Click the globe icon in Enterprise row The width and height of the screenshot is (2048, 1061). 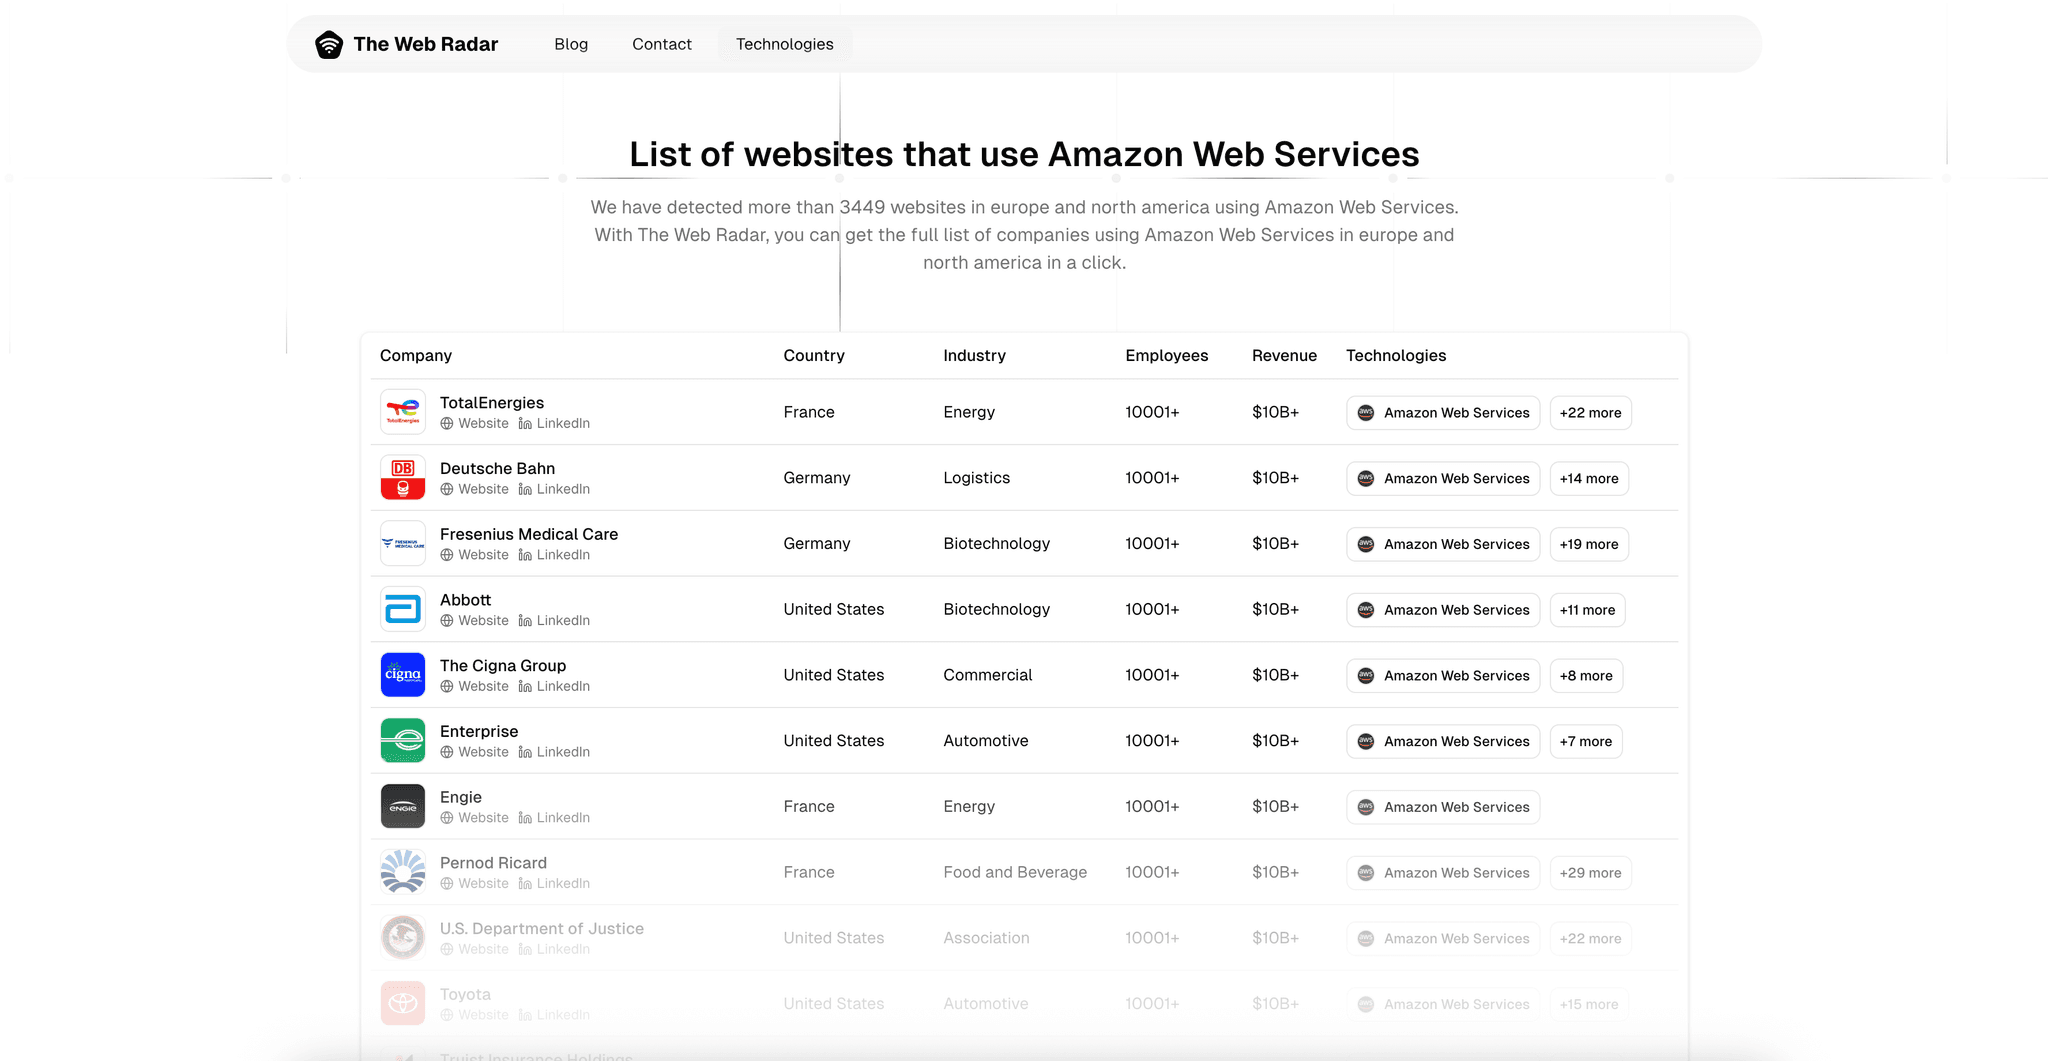click(447, 753)
